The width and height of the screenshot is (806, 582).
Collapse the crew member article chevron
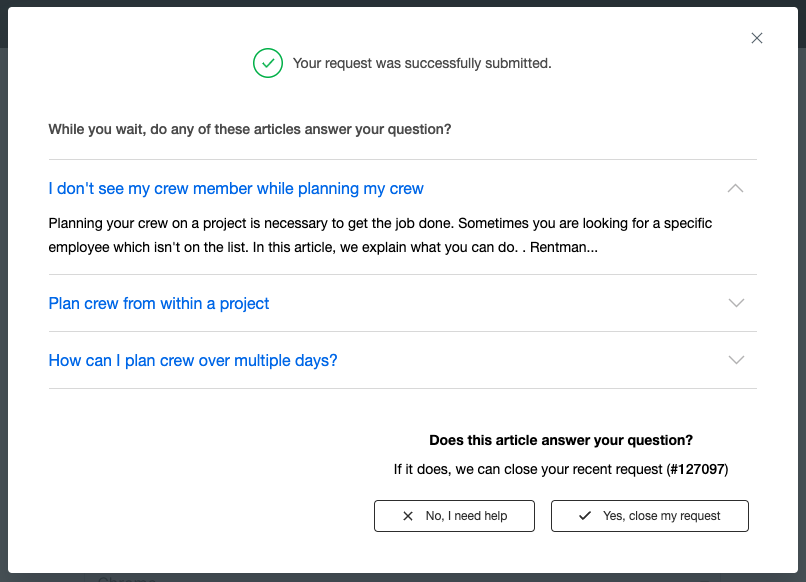point(736,188)
